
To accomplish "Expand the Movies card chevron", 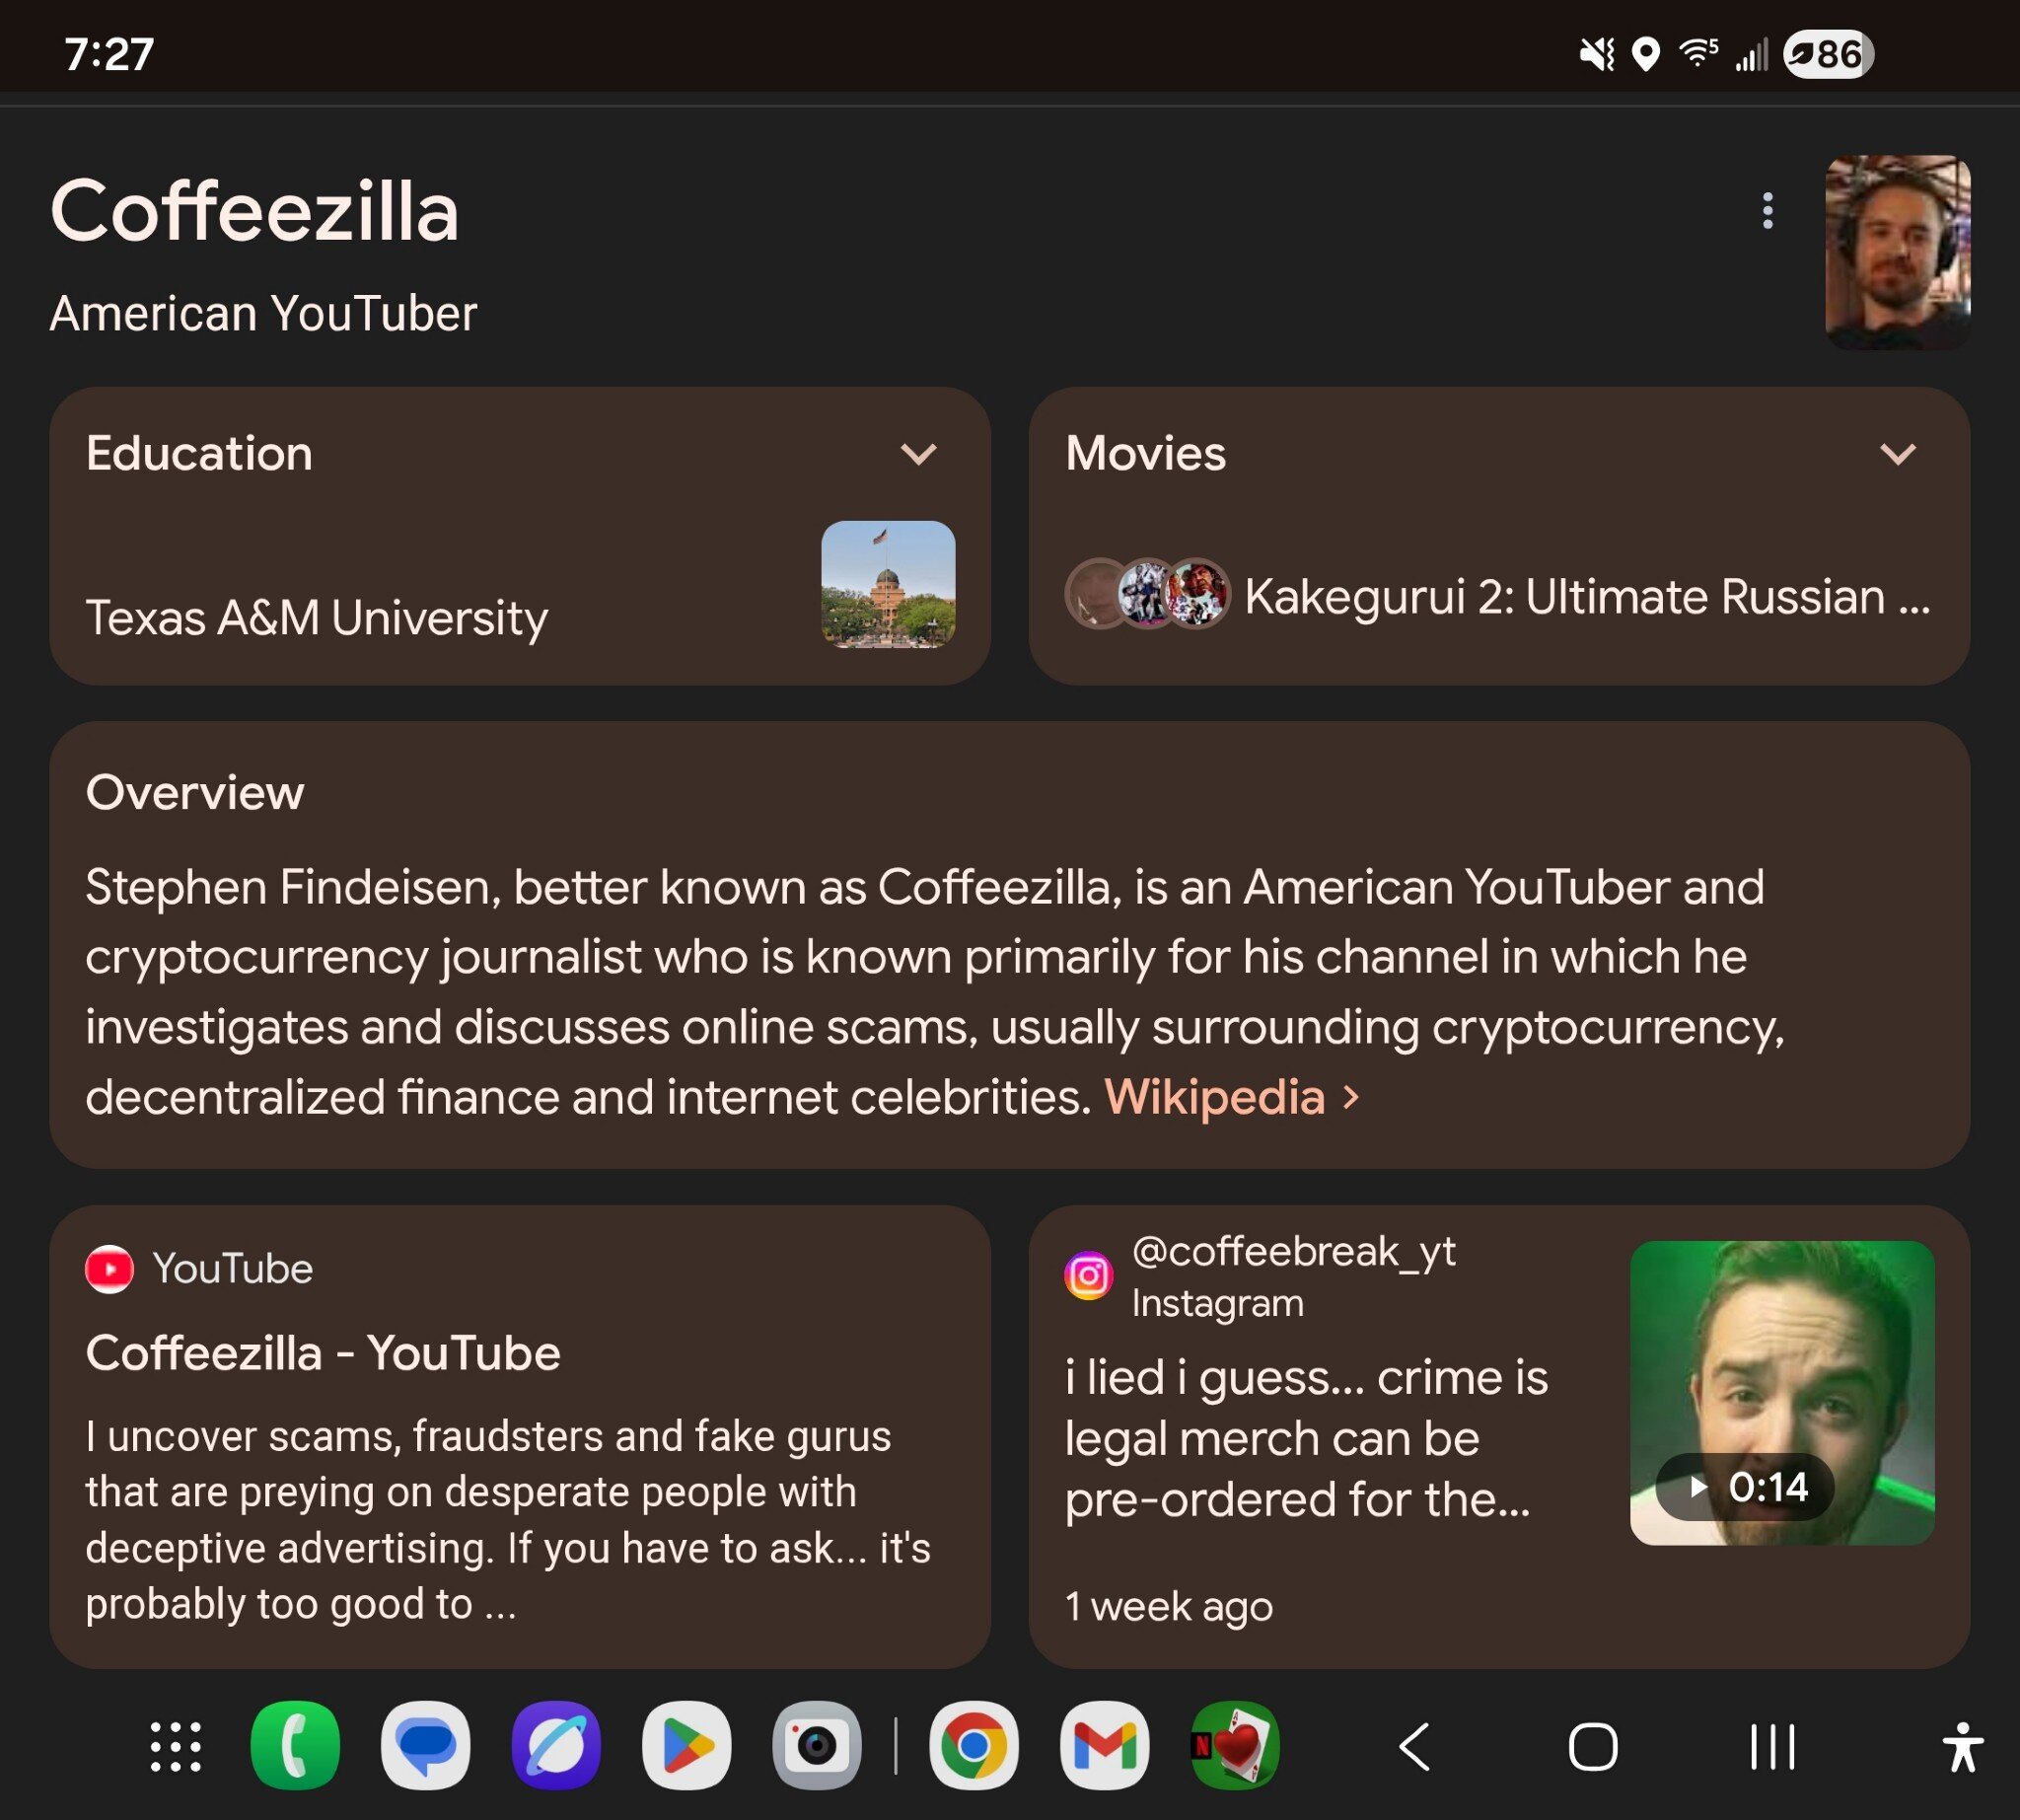I will pos(1897,454).
